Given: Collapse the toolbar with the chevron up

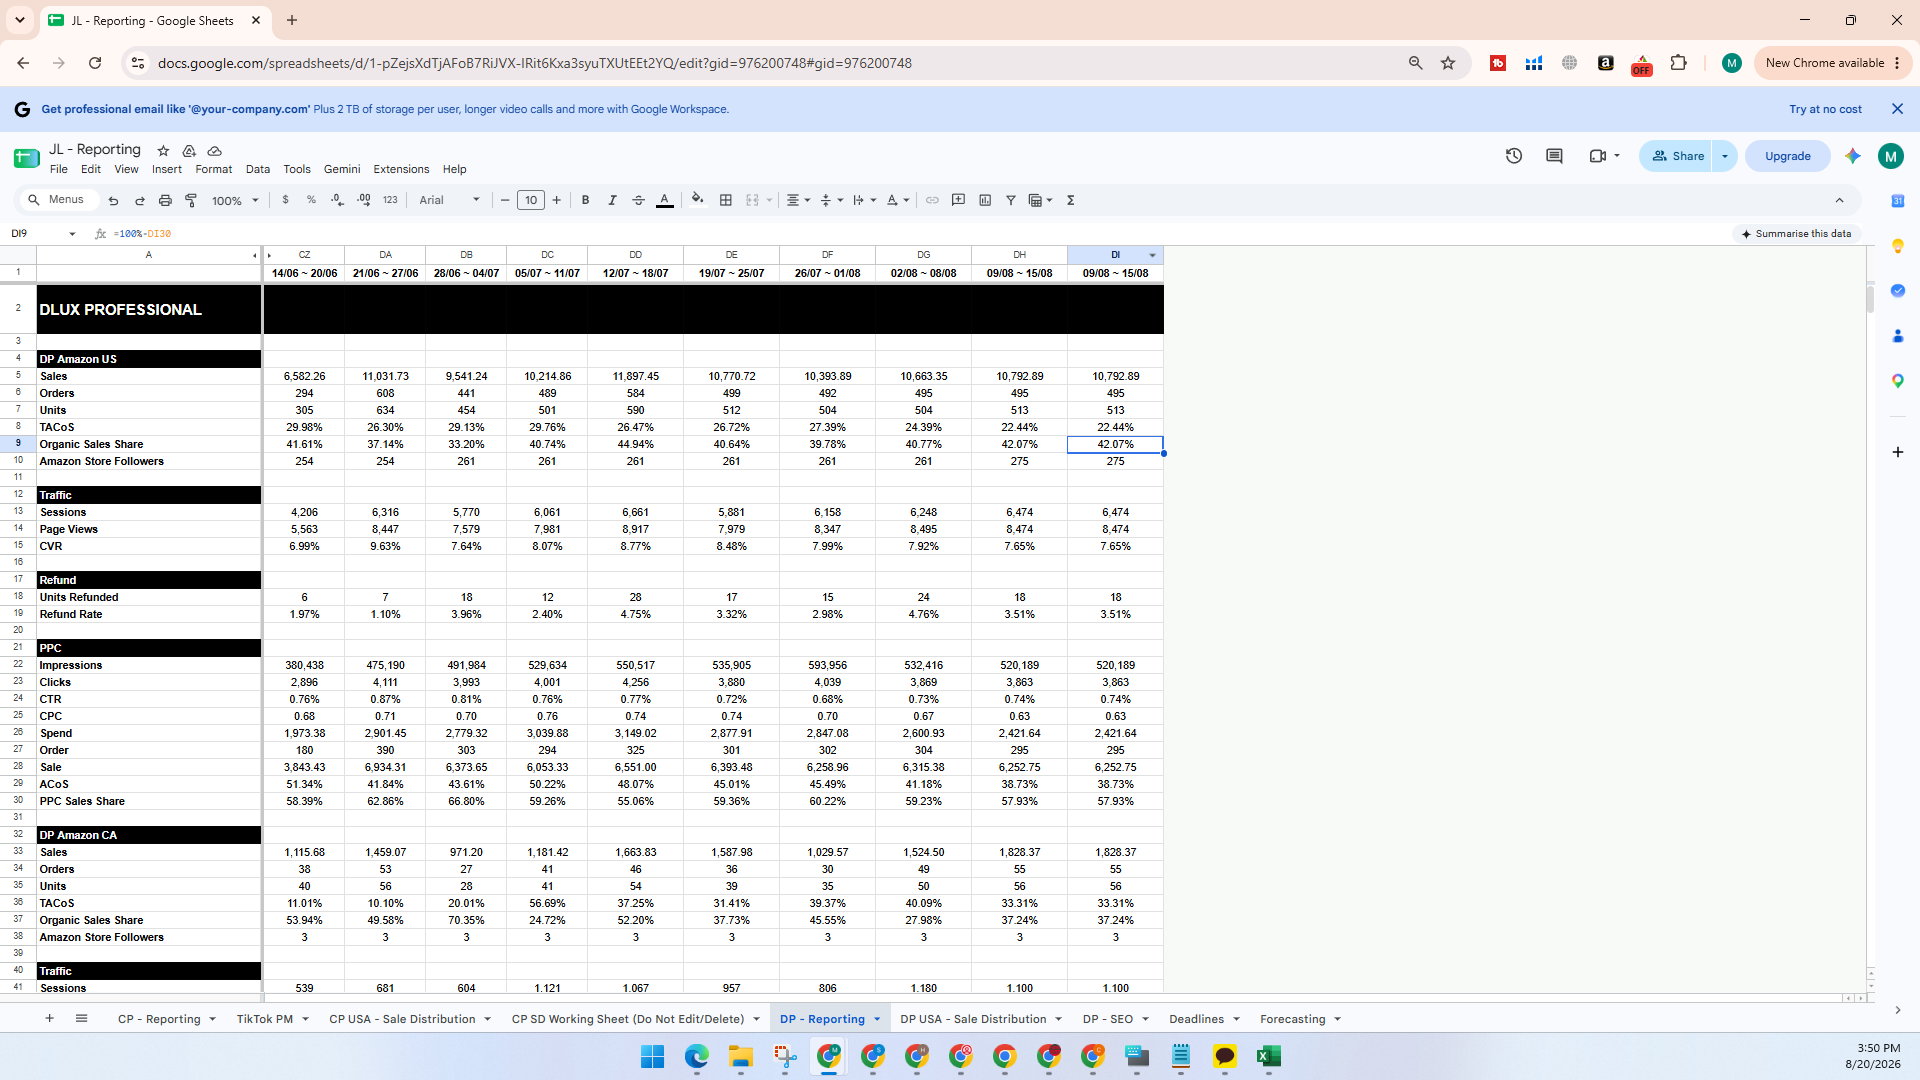Looking at the screenshot, I should [1839, 200].
